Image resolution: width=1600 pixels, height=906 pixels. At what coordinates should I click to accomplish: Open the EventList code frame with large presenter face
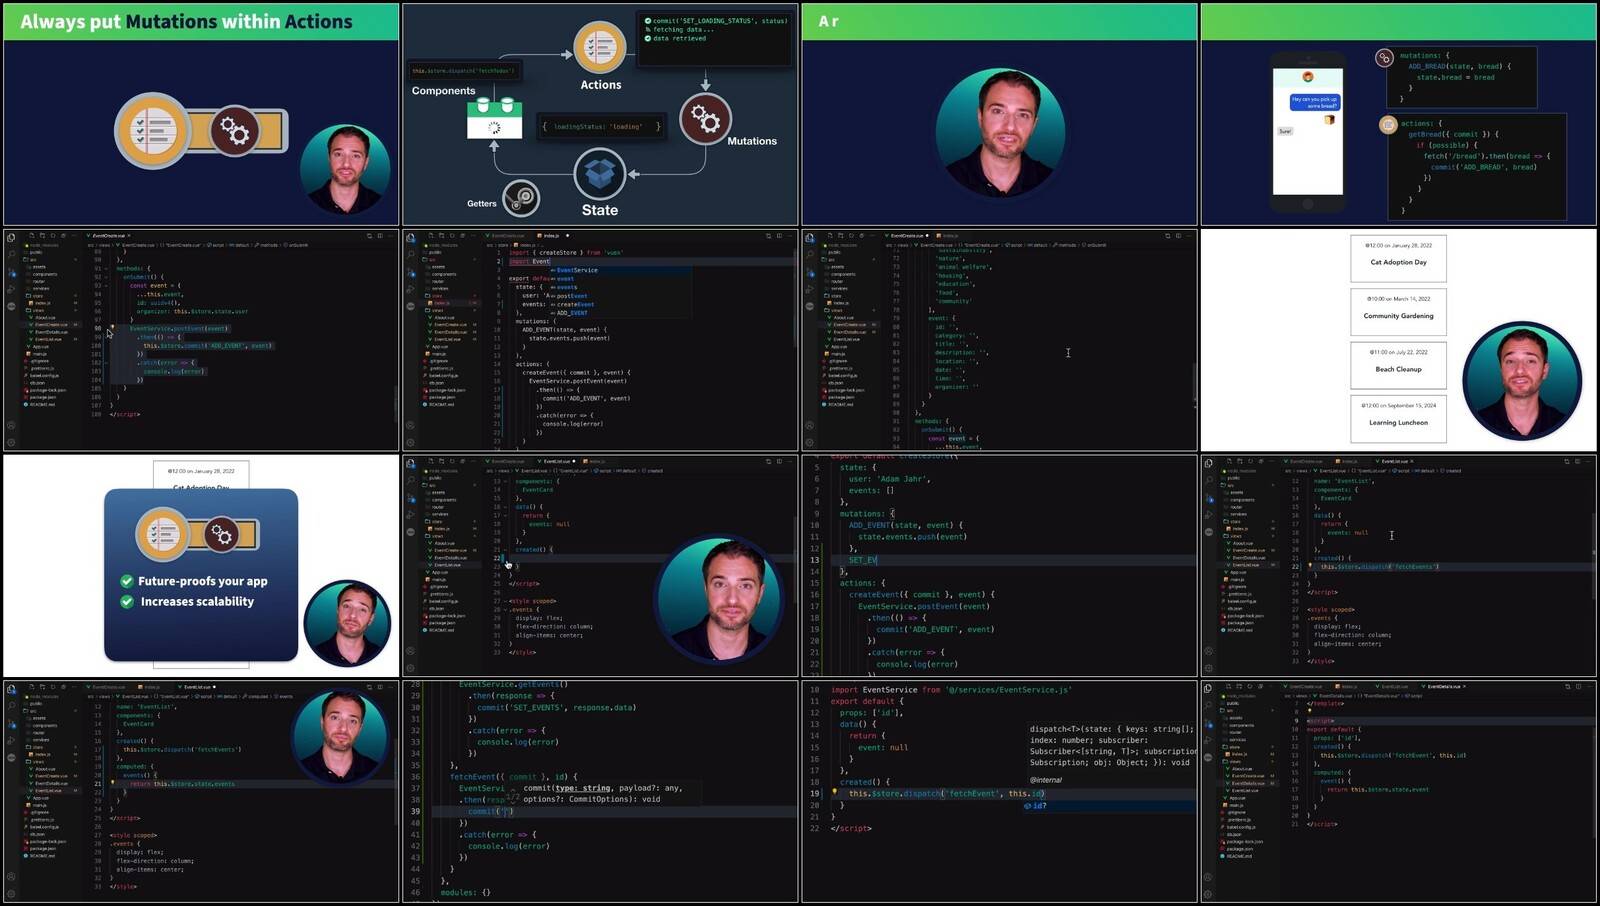pos(600,566)
